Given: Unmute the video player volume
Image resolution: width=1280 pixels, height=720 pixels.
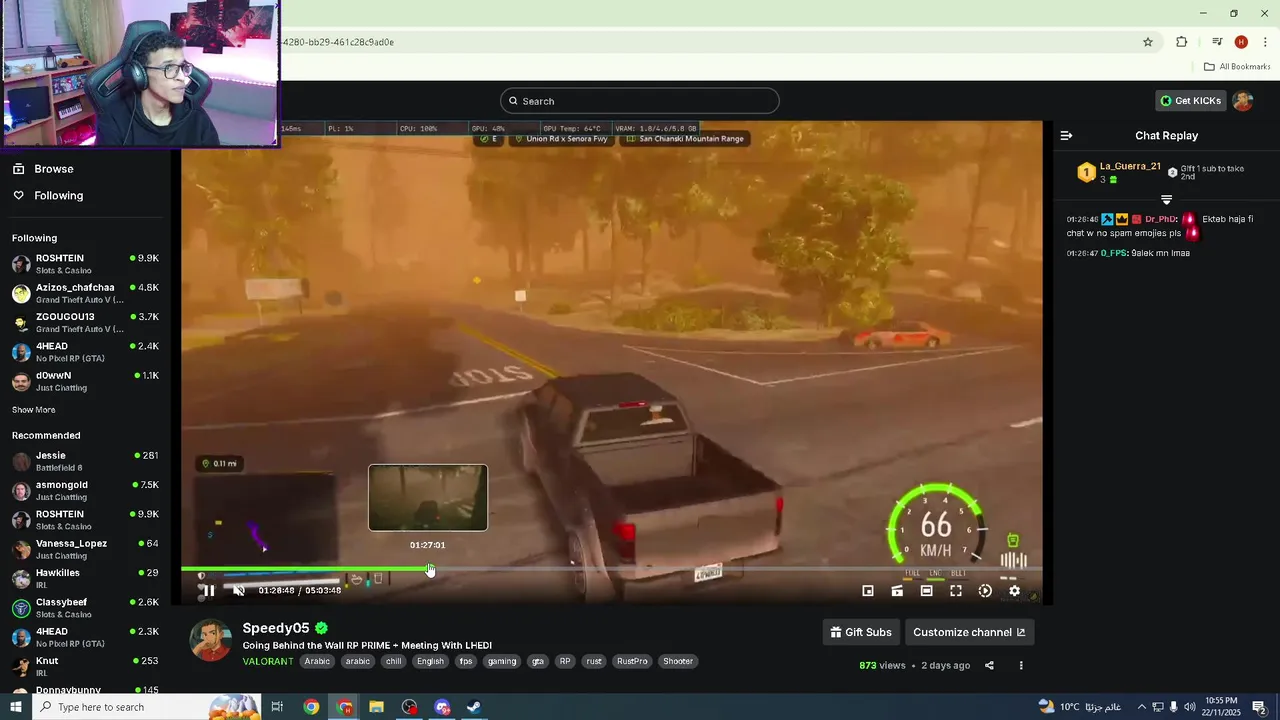Looking at the screenshot, I should 239,591.
